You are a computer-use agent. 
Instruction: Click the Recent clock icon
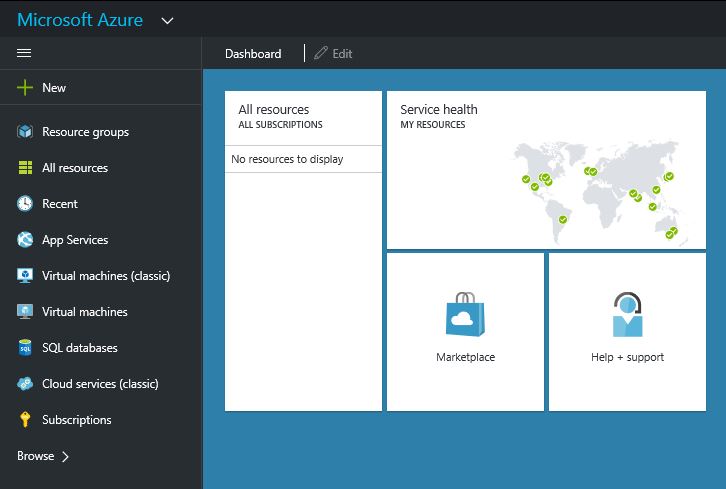point(25,203)
